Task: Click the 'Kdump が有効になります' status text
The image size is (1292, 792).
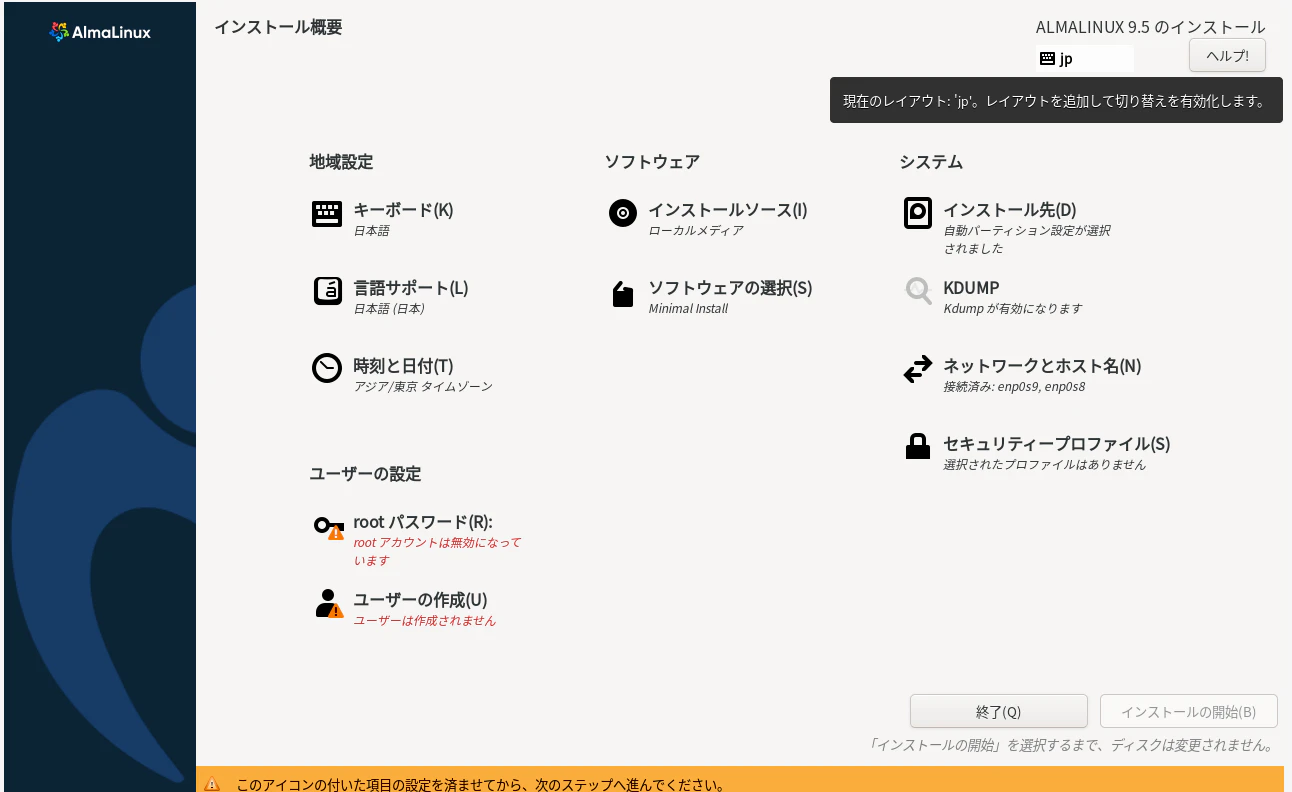Action: click(x=1013, y=308)
